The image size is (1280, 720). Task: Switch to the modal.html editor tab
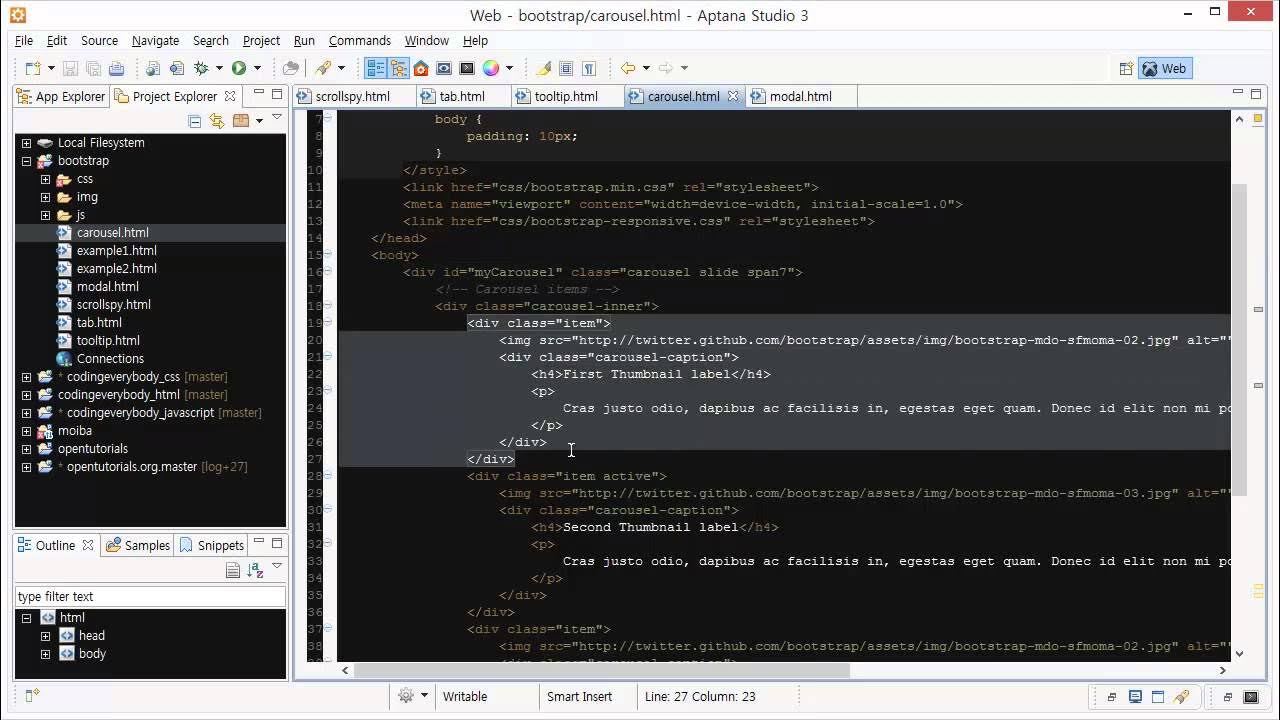(x=801, y=96)
